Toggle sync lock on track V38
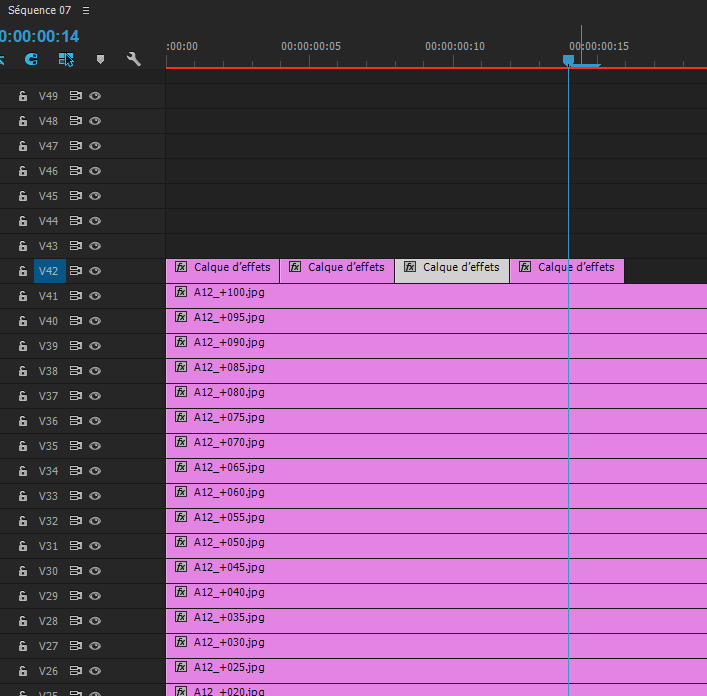707x696 pixels. coord(75,371)
